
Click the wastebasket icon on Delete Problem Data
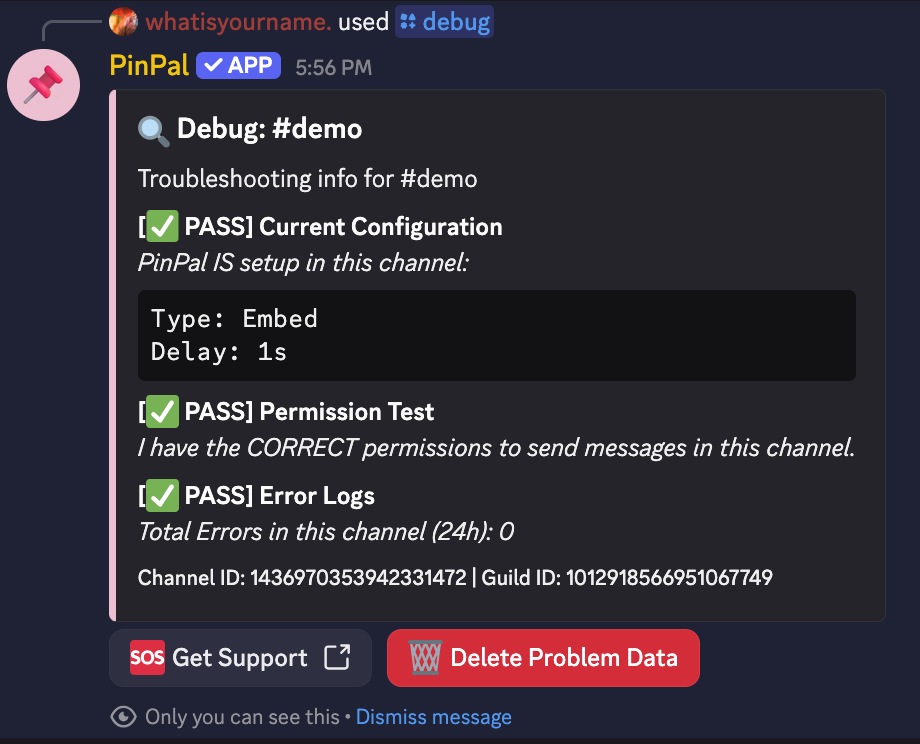[x=424, y=658]
